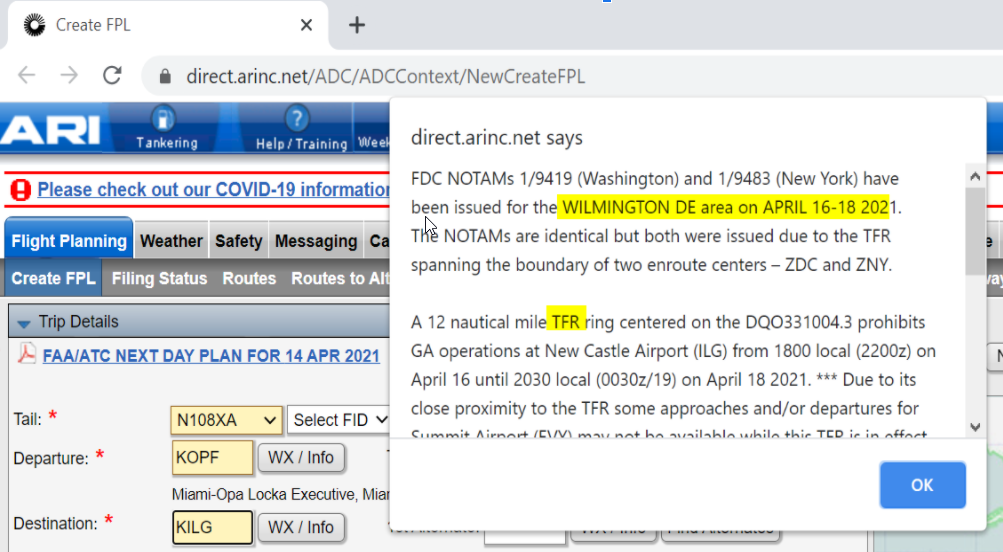
Task: Open the Safety tab
Action: [239, 241]
